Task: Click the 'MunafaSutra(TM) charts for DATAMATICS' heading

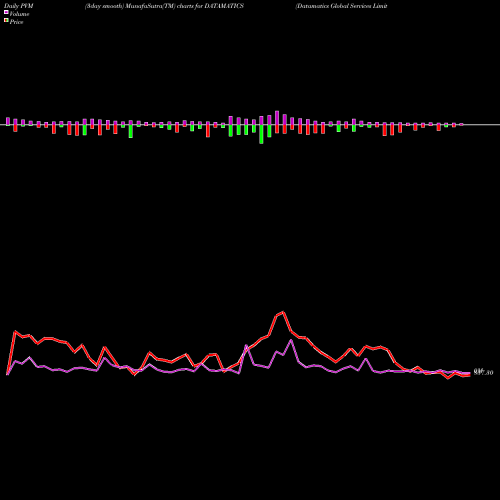Action: [184, 6]
